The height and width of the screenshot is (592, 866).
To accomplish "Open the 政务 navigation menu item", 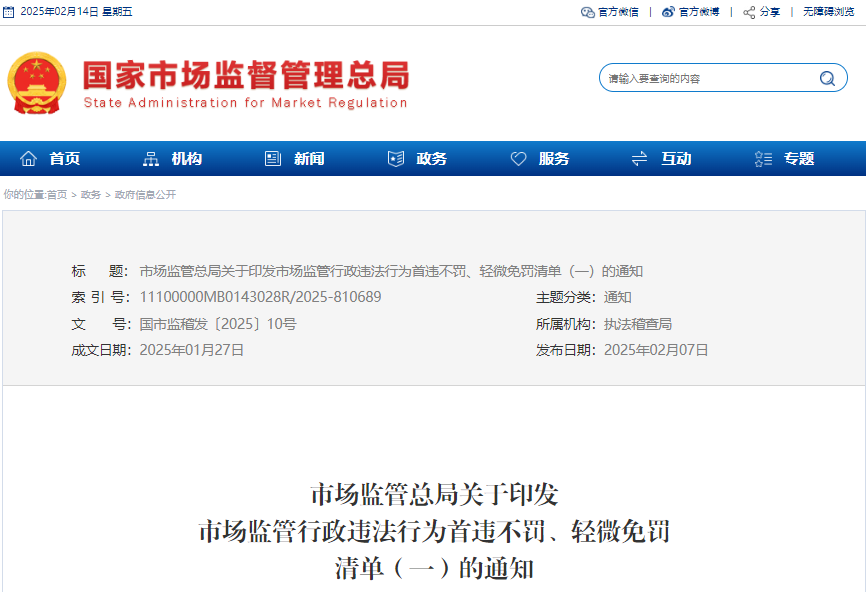I will point(432,159).
